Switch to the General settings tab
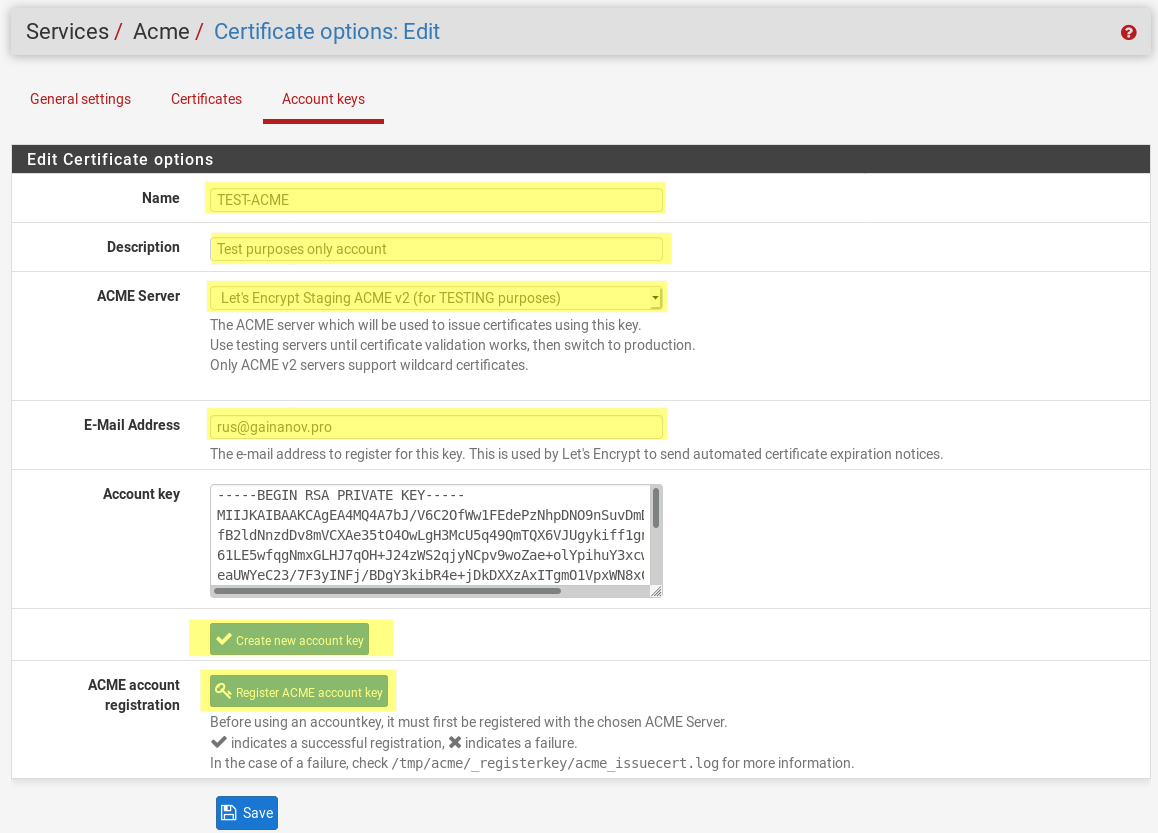The width and height of the screenshot is (1158, 833). [80, 99]
